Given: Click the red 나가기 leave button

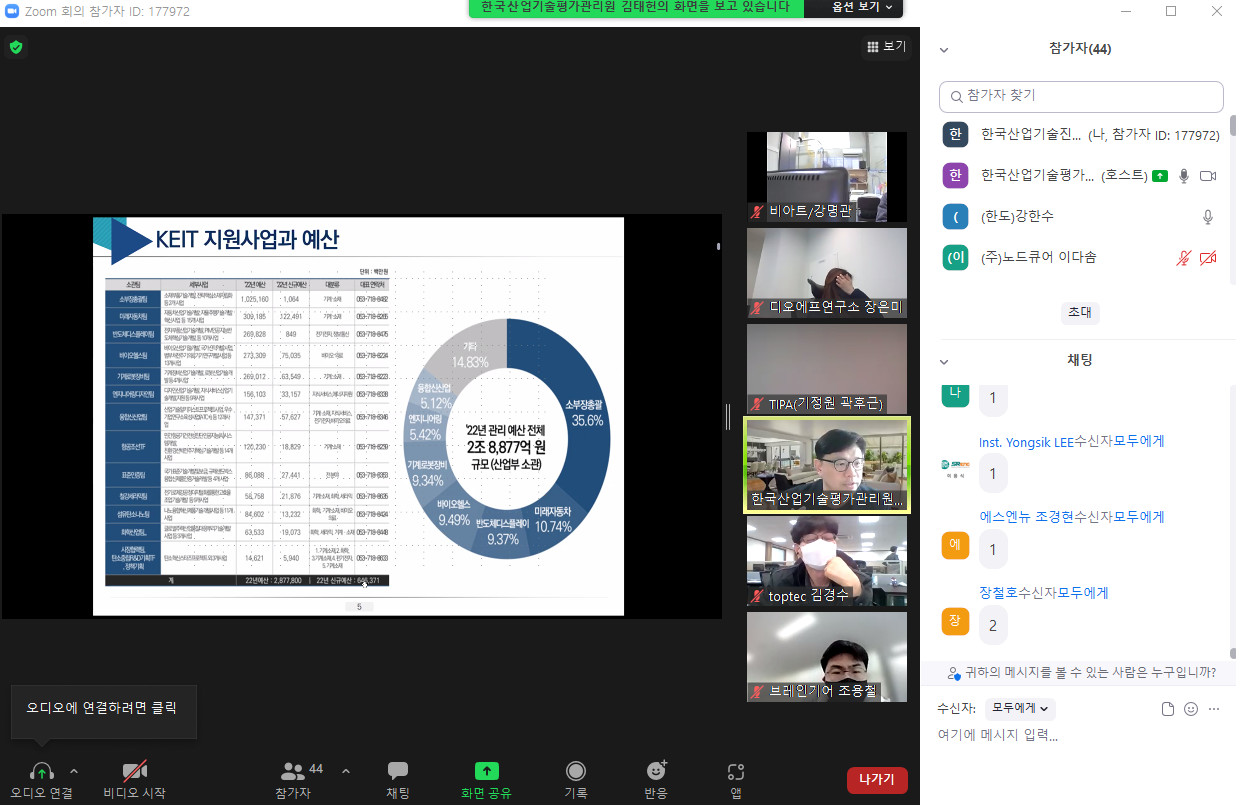Looking at the screenshot, I should (x=877, y=780).
